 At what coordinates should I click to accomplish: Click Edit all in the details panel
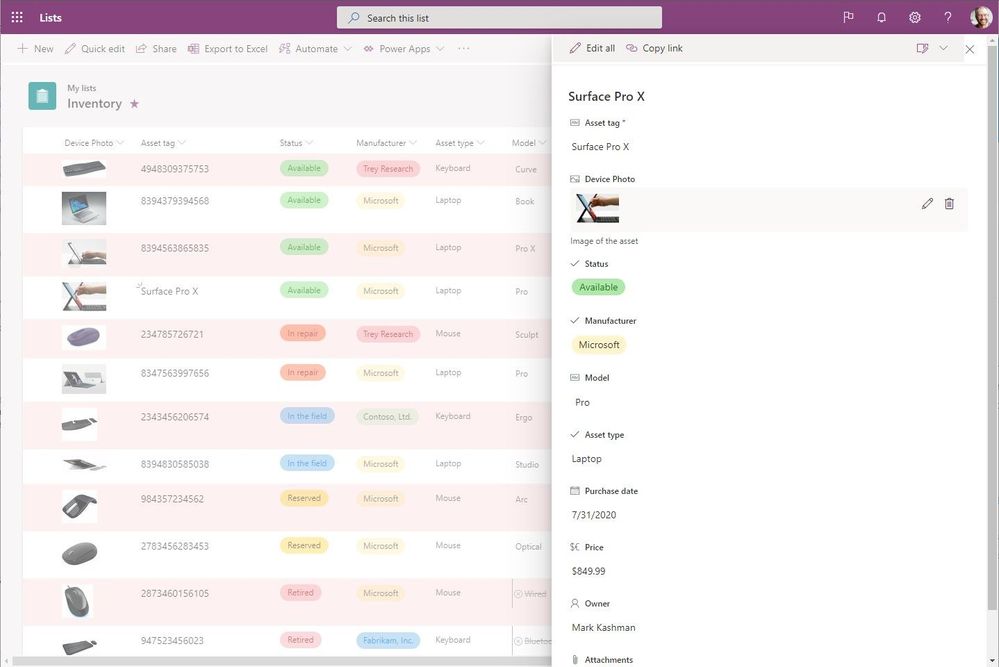[593, 48]
